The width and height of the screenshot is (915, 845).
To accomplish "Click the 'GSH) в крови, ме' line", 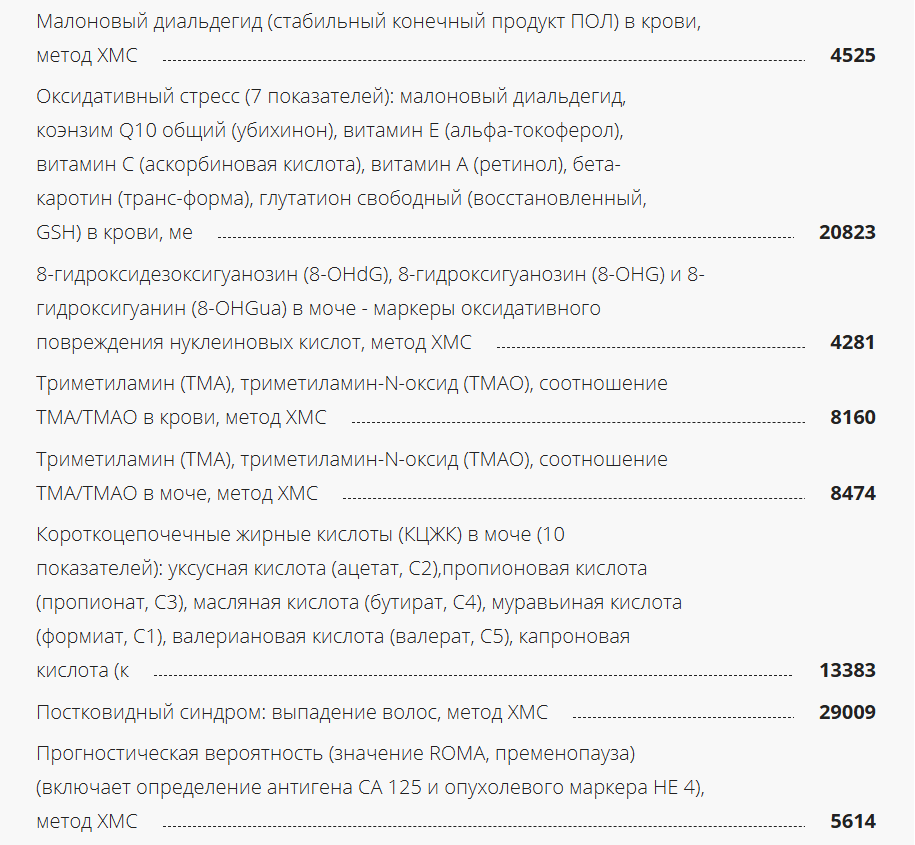I will point(114,232).
